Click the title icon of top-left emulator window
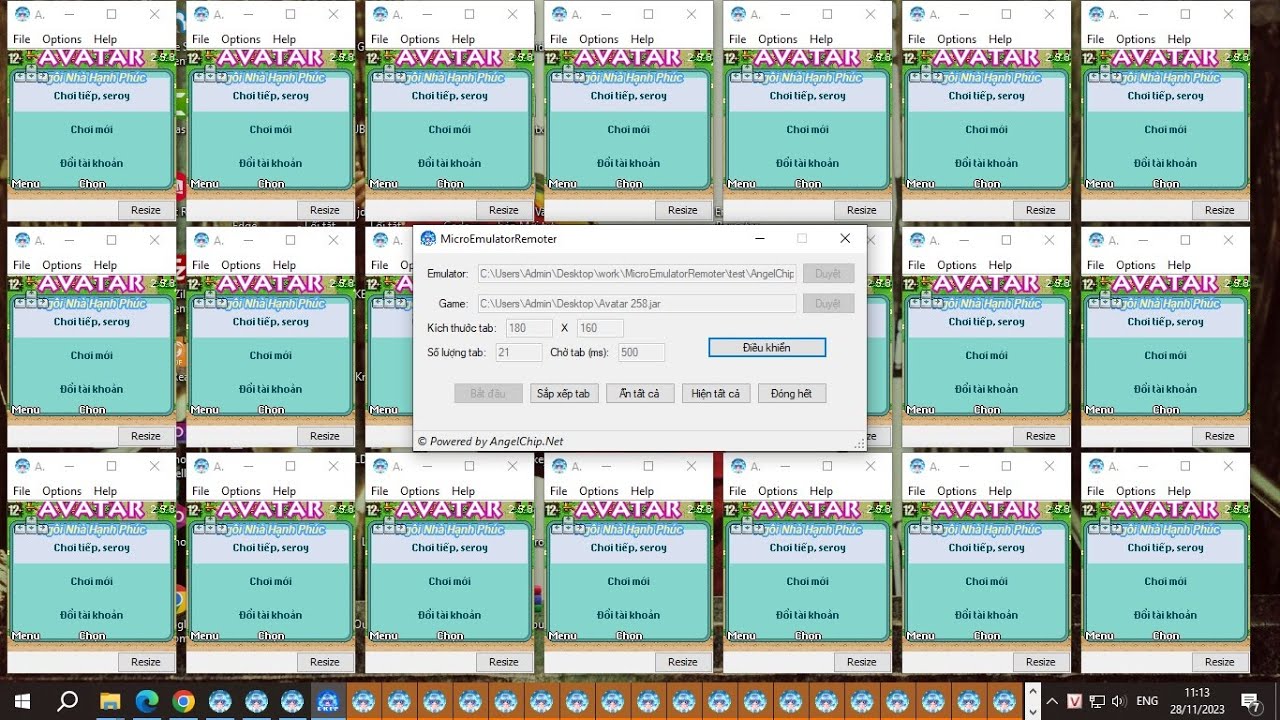Screen dimensions: 1280x720 [22, 14]
